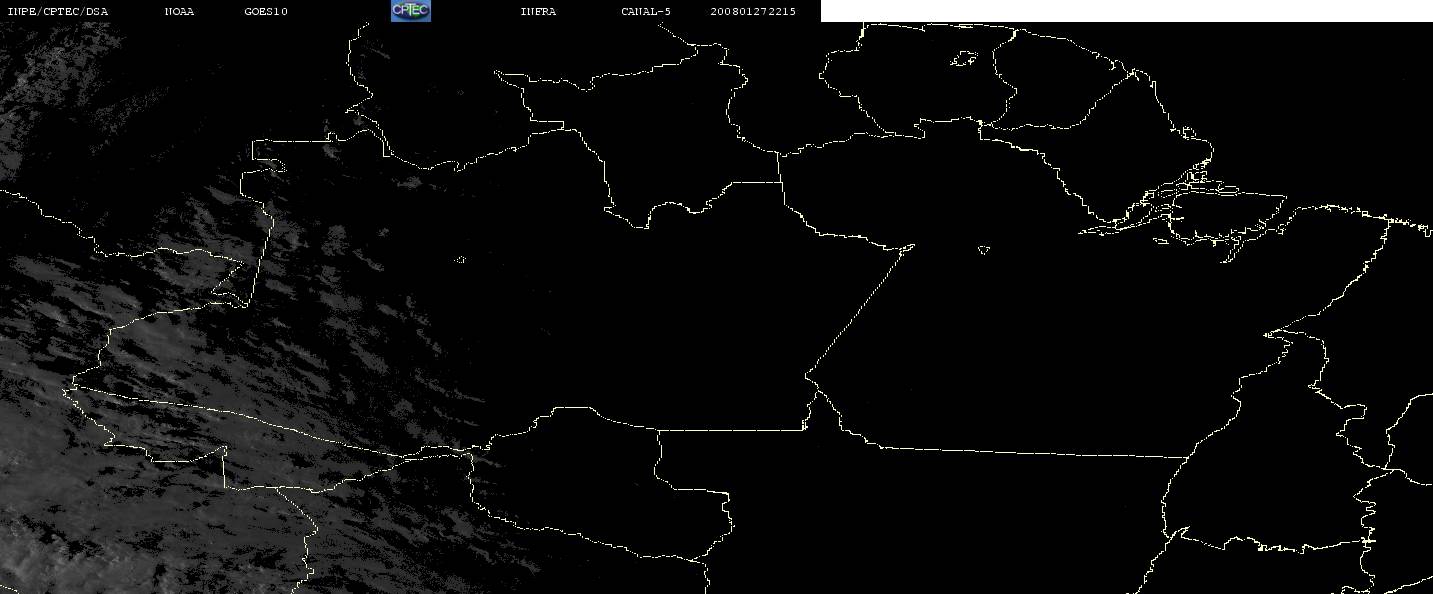Image resolution: width=1433 pixels, height=594 pixels.
Task: Click the GOES10 satellite label
Action: click(x=266, y=12)
